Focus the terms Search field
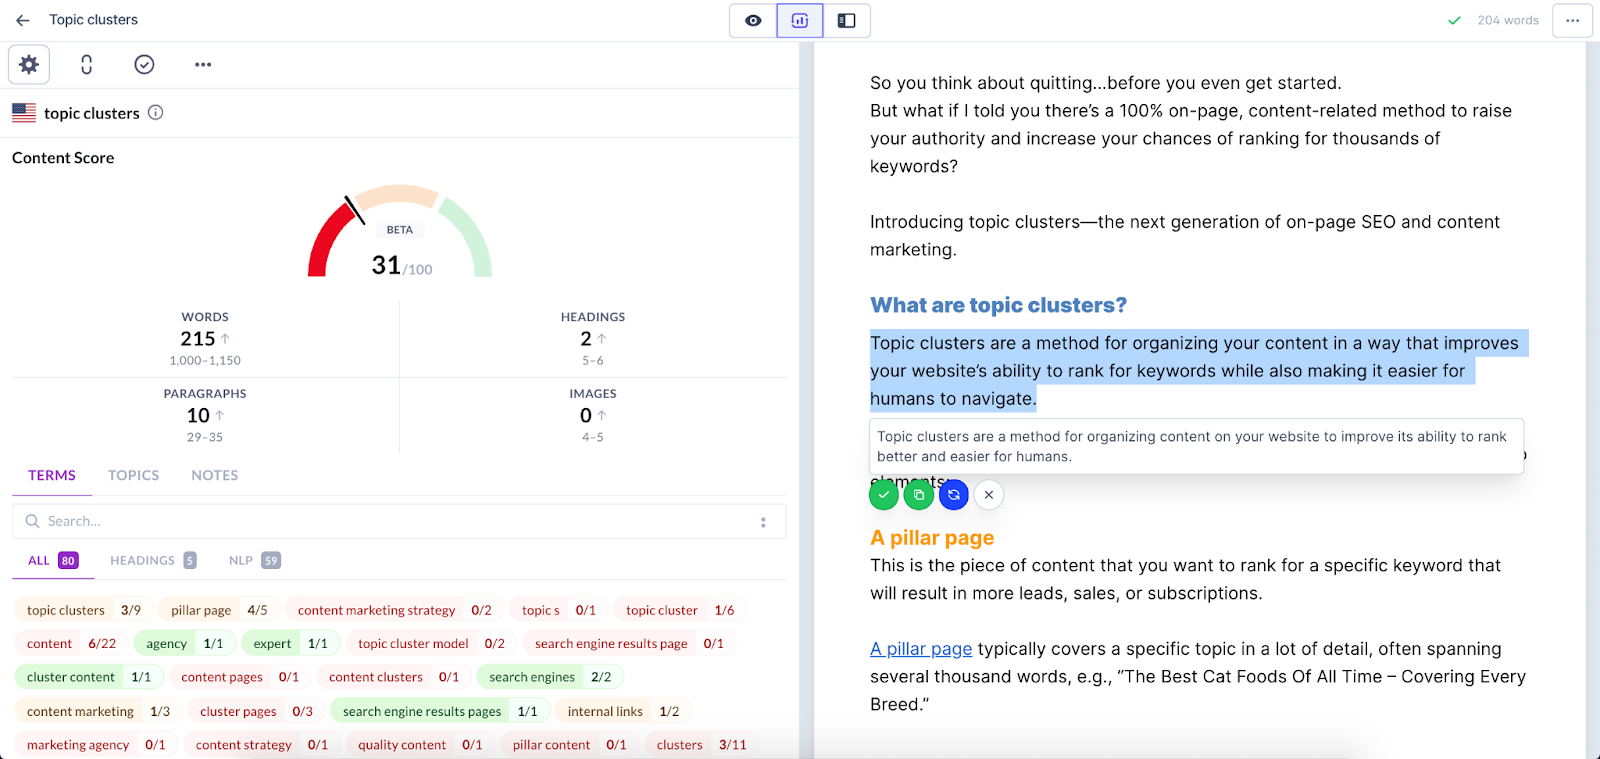The image size is (1600, 759). tap(399, 522)
